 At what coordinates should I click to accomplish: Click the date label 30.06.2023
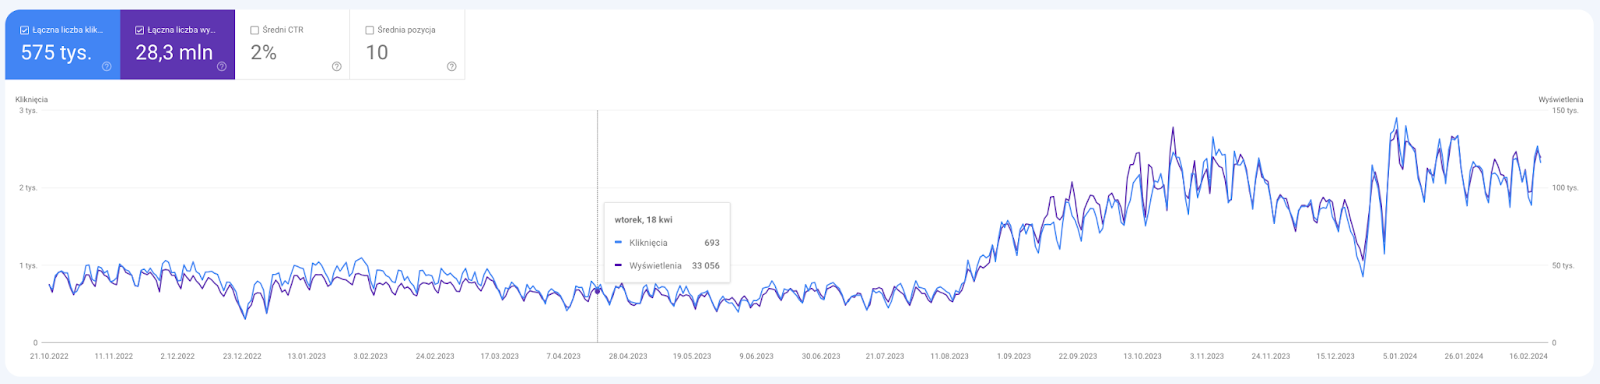[821, 356]
